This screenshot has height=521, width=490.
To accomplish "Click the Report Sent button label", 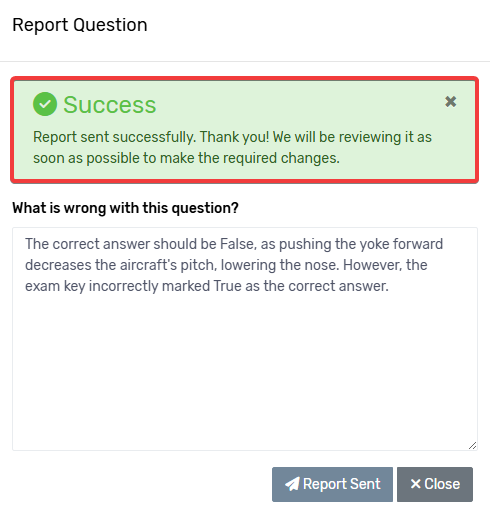I will (x=342, y=484).
